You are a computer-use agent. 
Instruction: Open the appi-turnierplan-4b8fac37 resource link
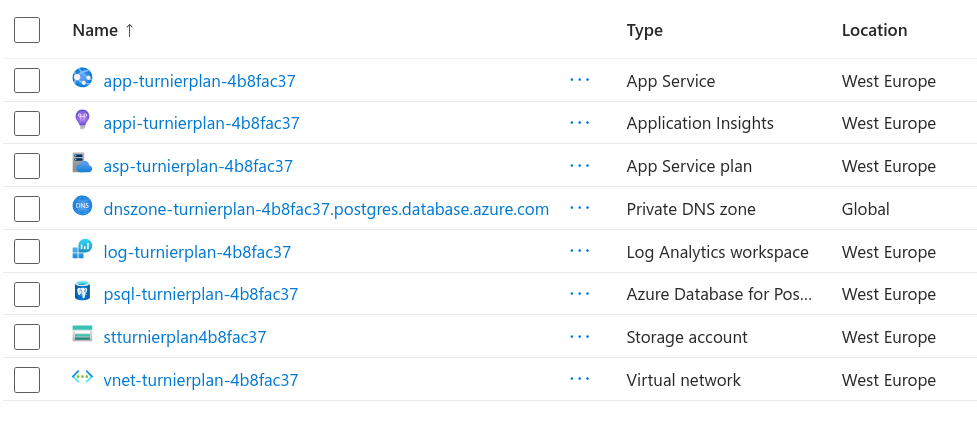click(x=201, y=123)
